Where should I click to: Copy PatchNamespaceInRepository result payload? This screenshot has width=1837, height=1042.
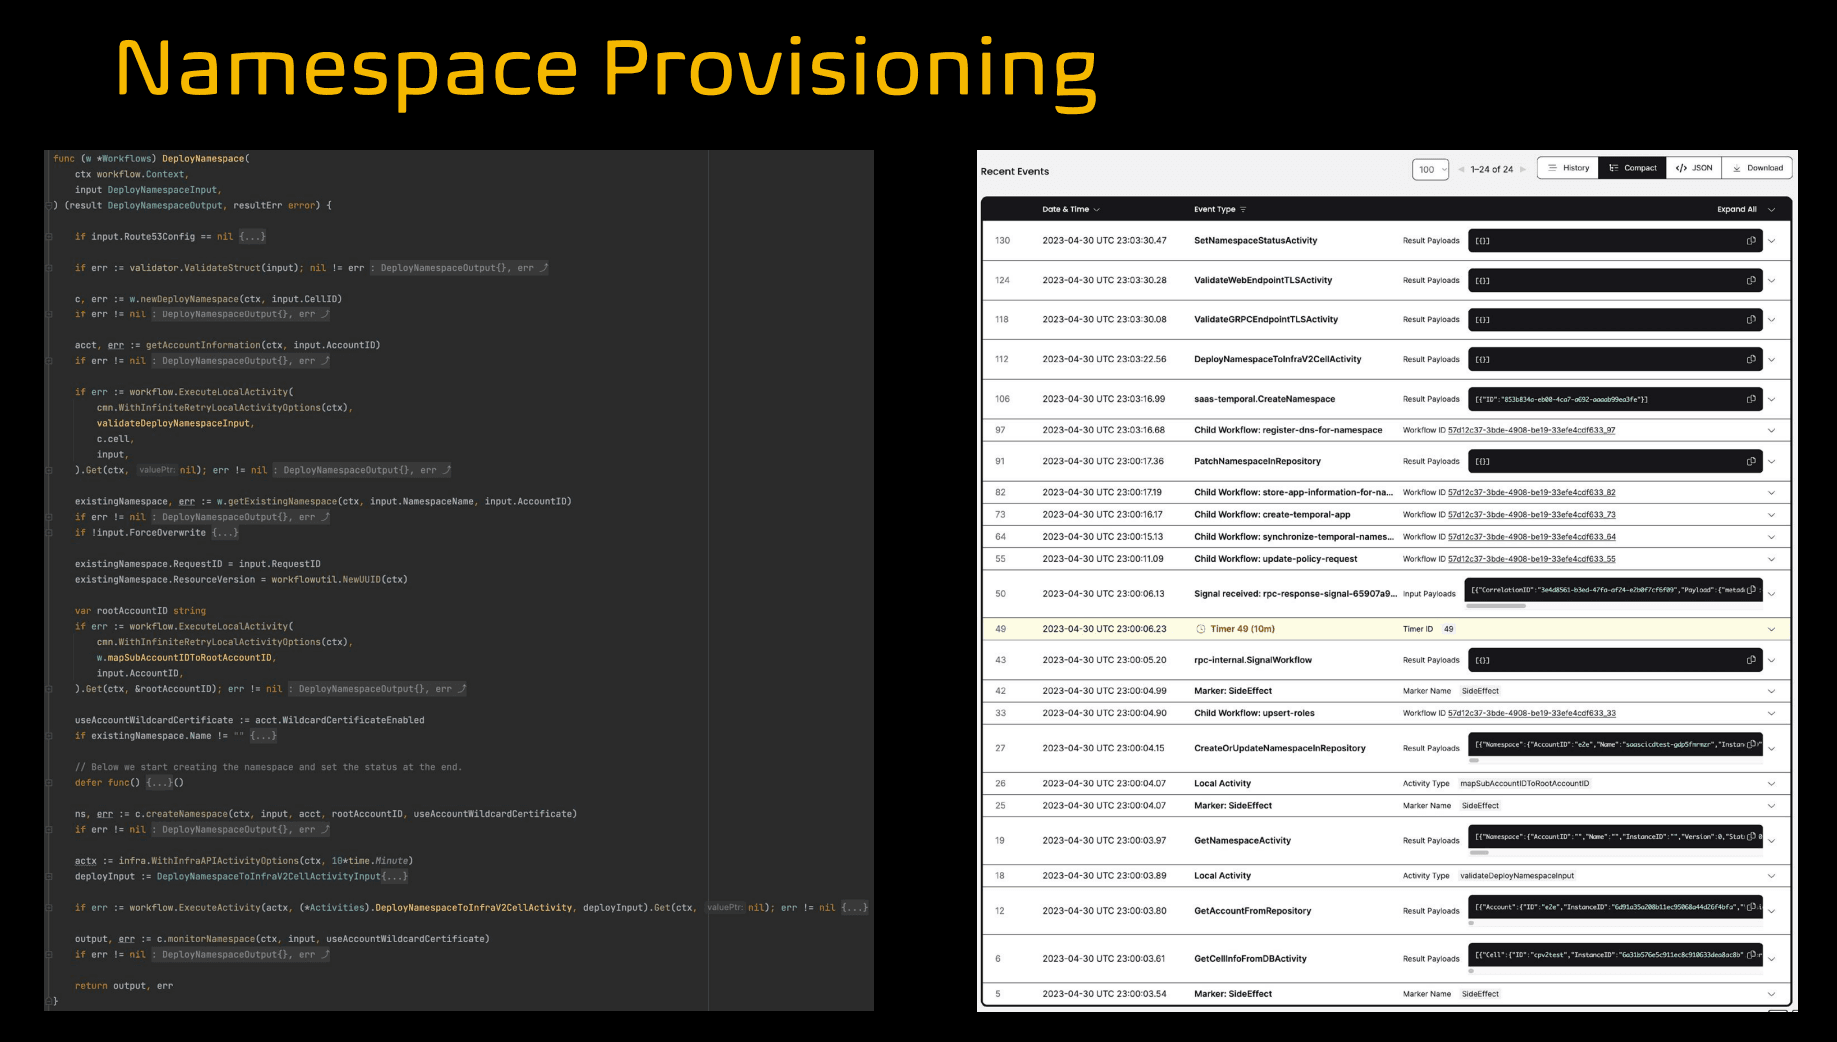(1751, 462)
